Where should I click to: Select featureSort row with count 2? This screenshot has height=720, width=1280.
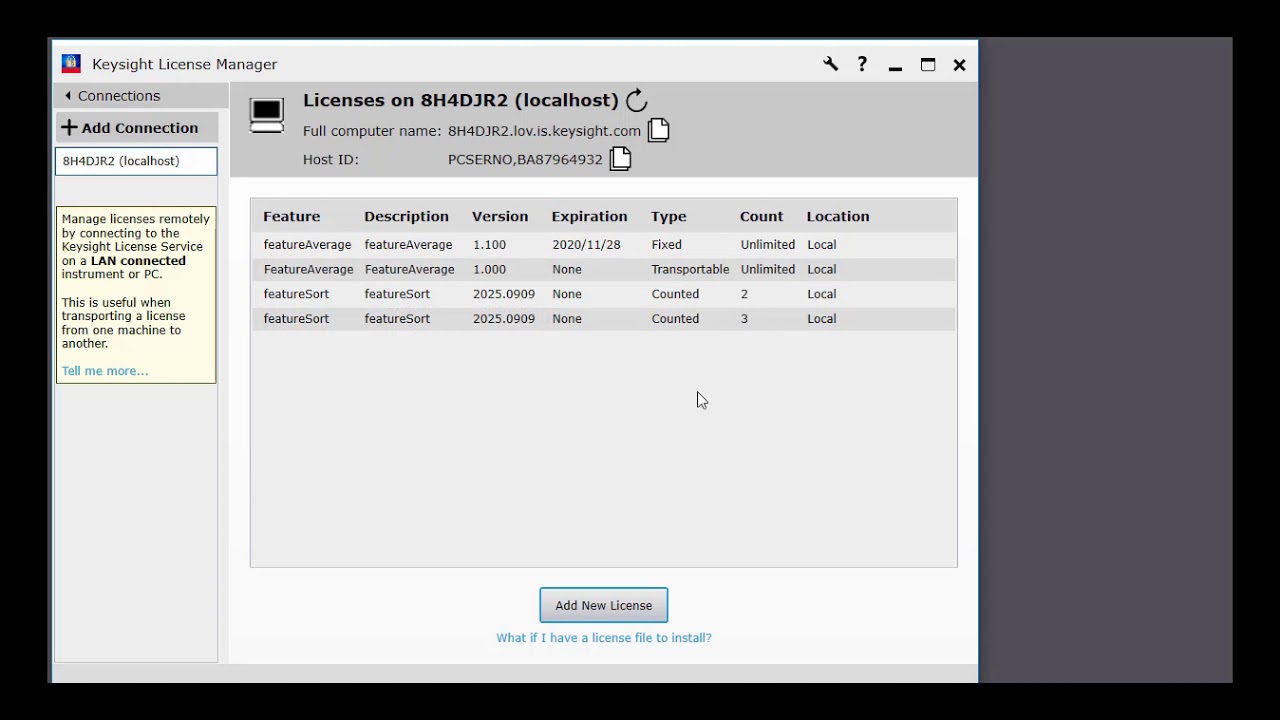pos(604,294)
